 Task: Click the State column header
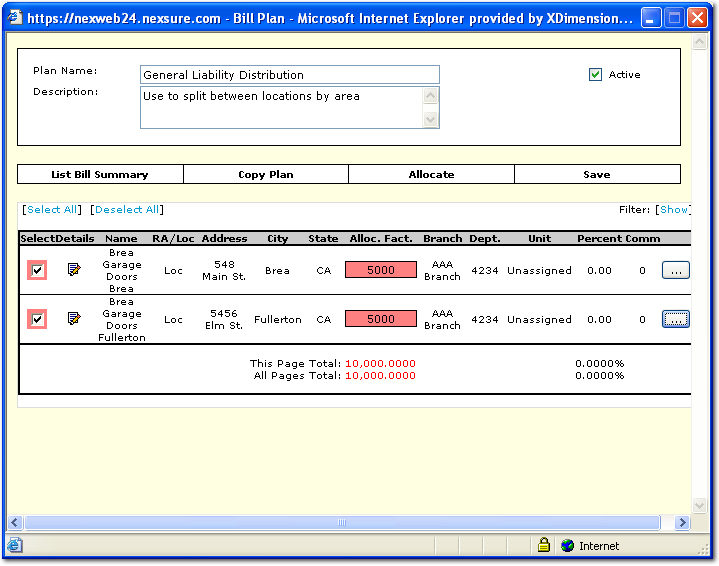pos(323,239)
